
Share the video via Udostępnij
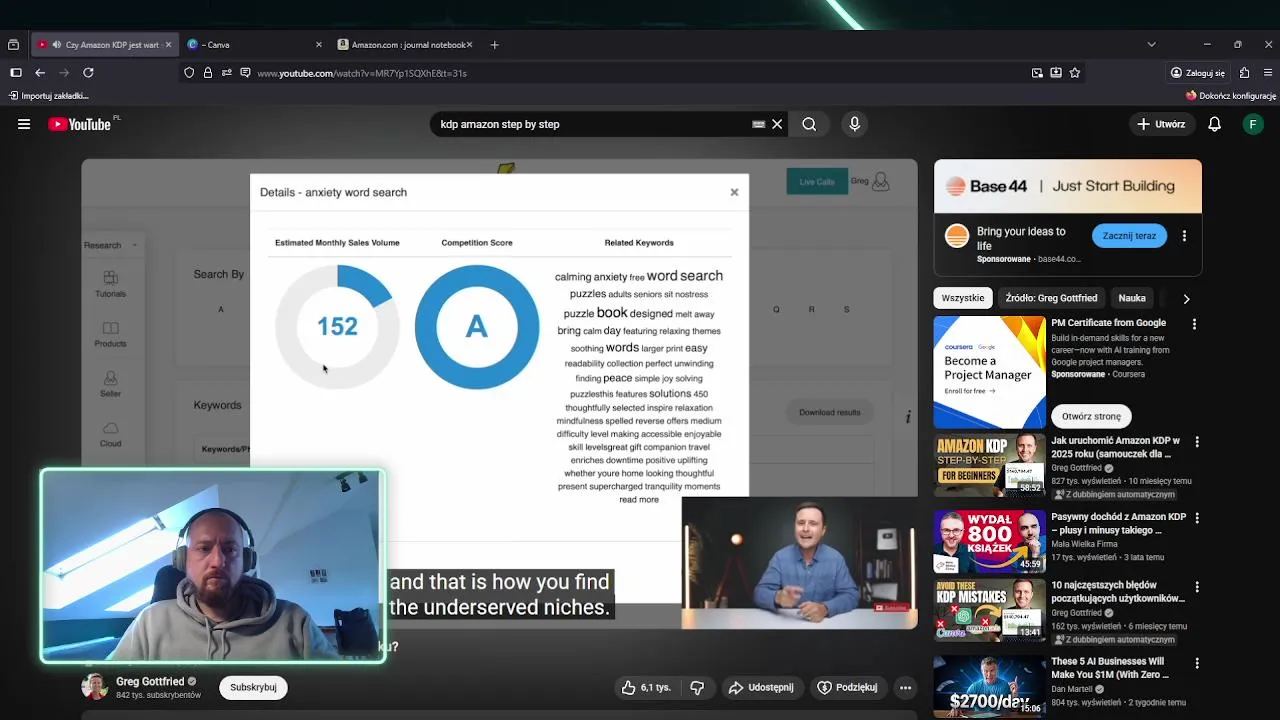(761, 687)
